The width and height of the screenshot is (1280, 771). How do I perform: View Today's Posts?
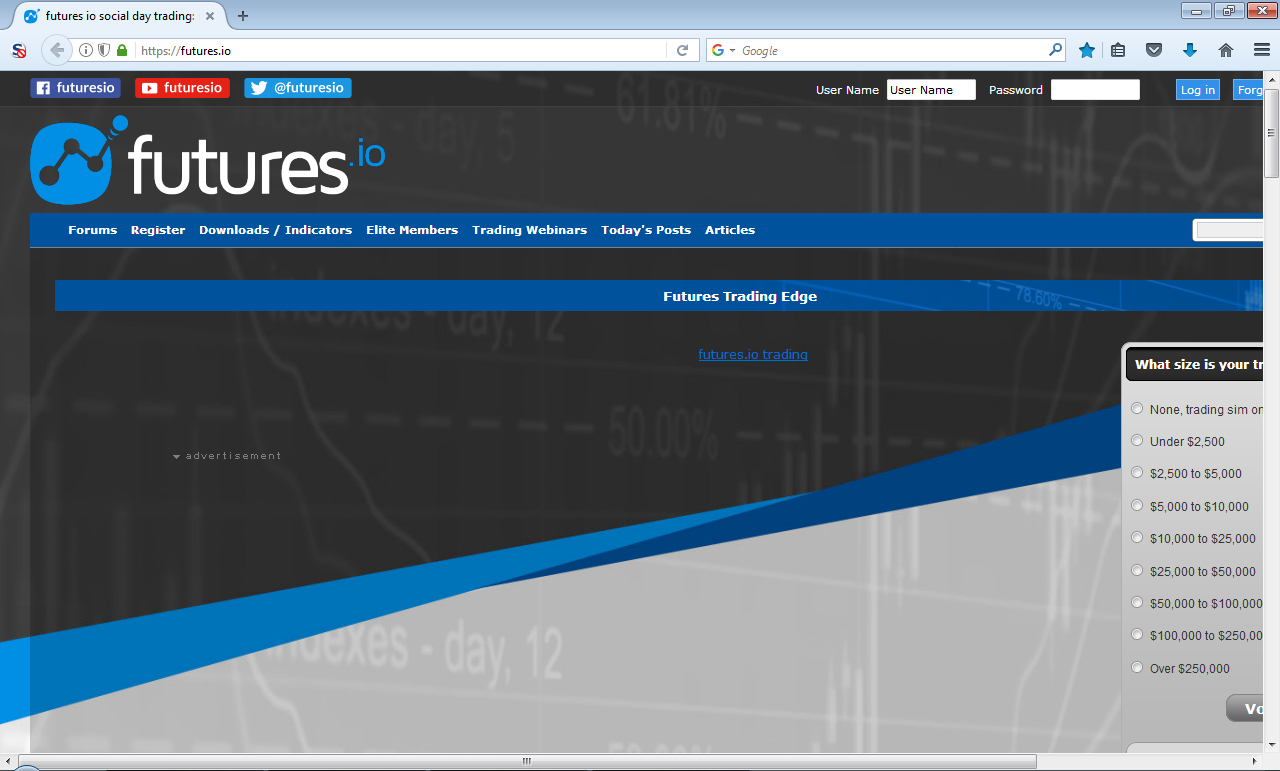point(646,230)
